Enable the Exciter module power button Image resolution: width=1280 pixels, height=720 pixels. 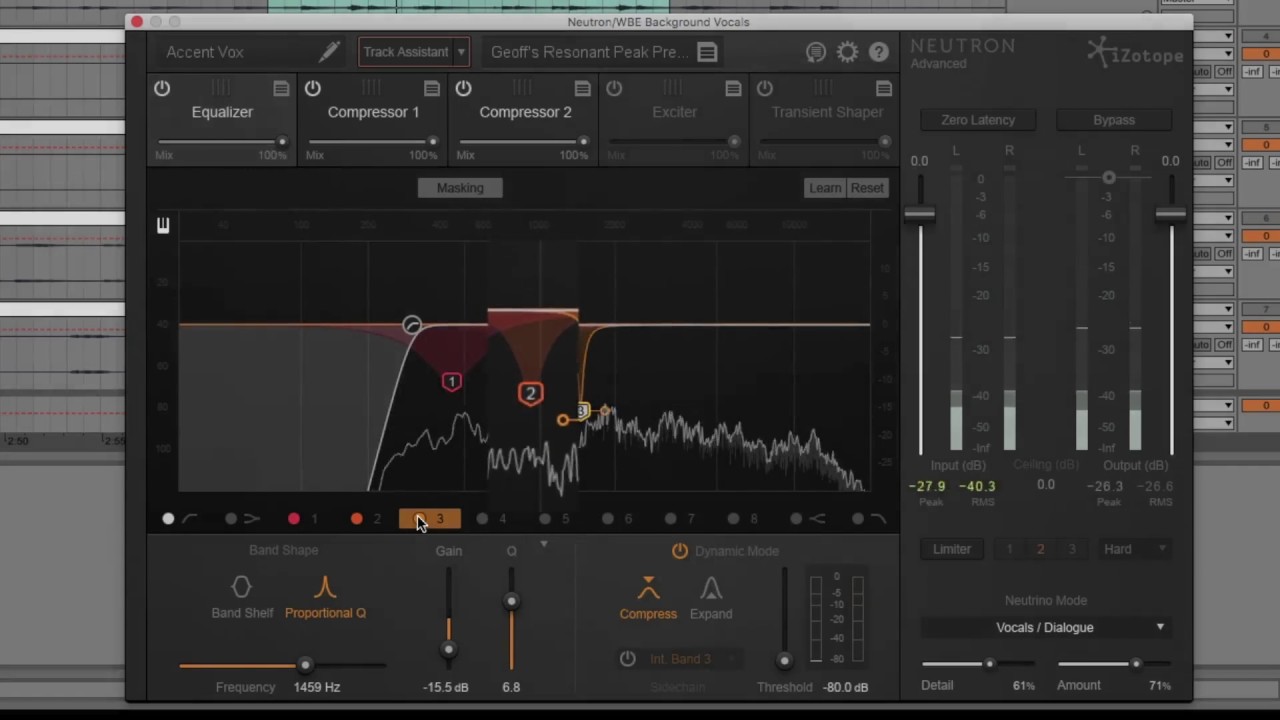pyautogui.click(x=614, y=89)
